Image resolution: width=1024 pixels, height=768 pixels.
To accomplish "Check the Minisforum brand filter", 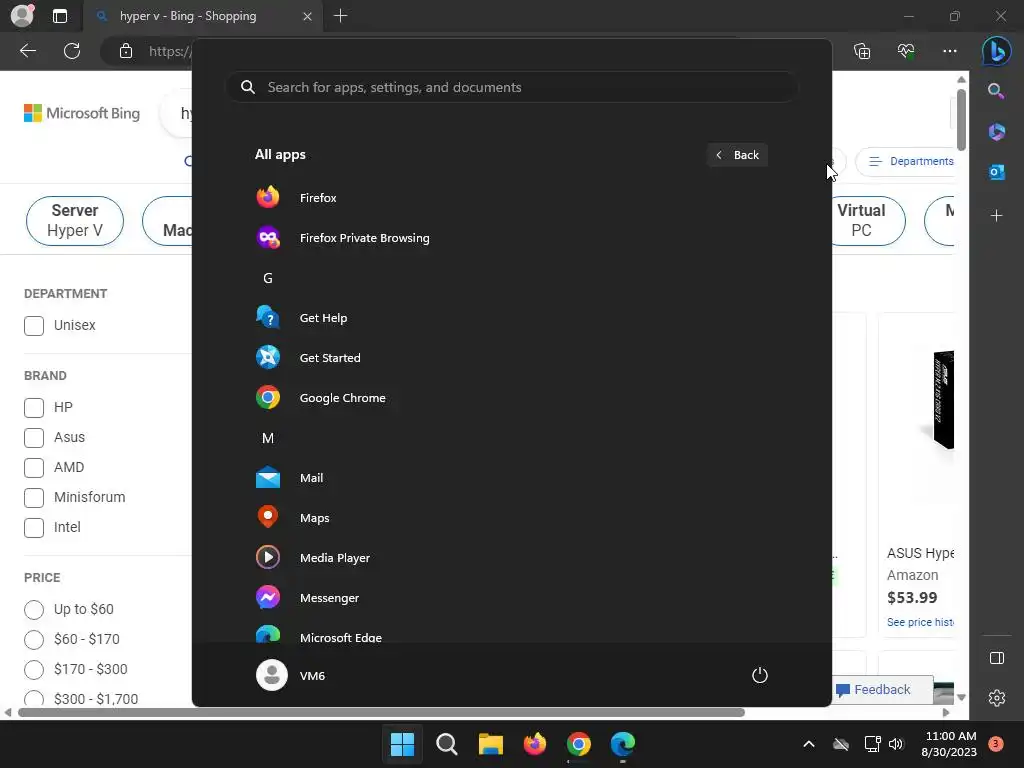I will click(34, 498).
